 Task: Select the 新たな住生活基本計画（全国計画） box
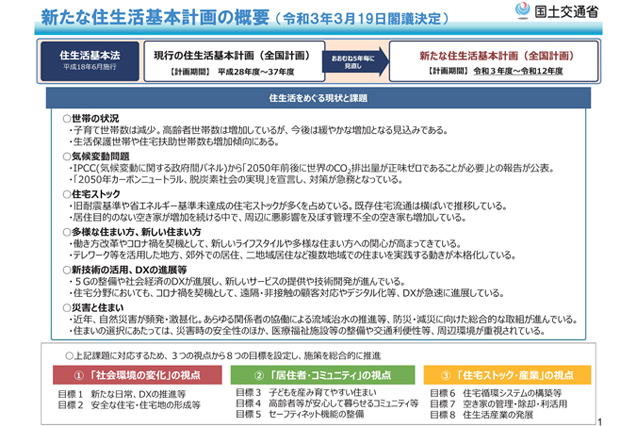tap(494, 61)
